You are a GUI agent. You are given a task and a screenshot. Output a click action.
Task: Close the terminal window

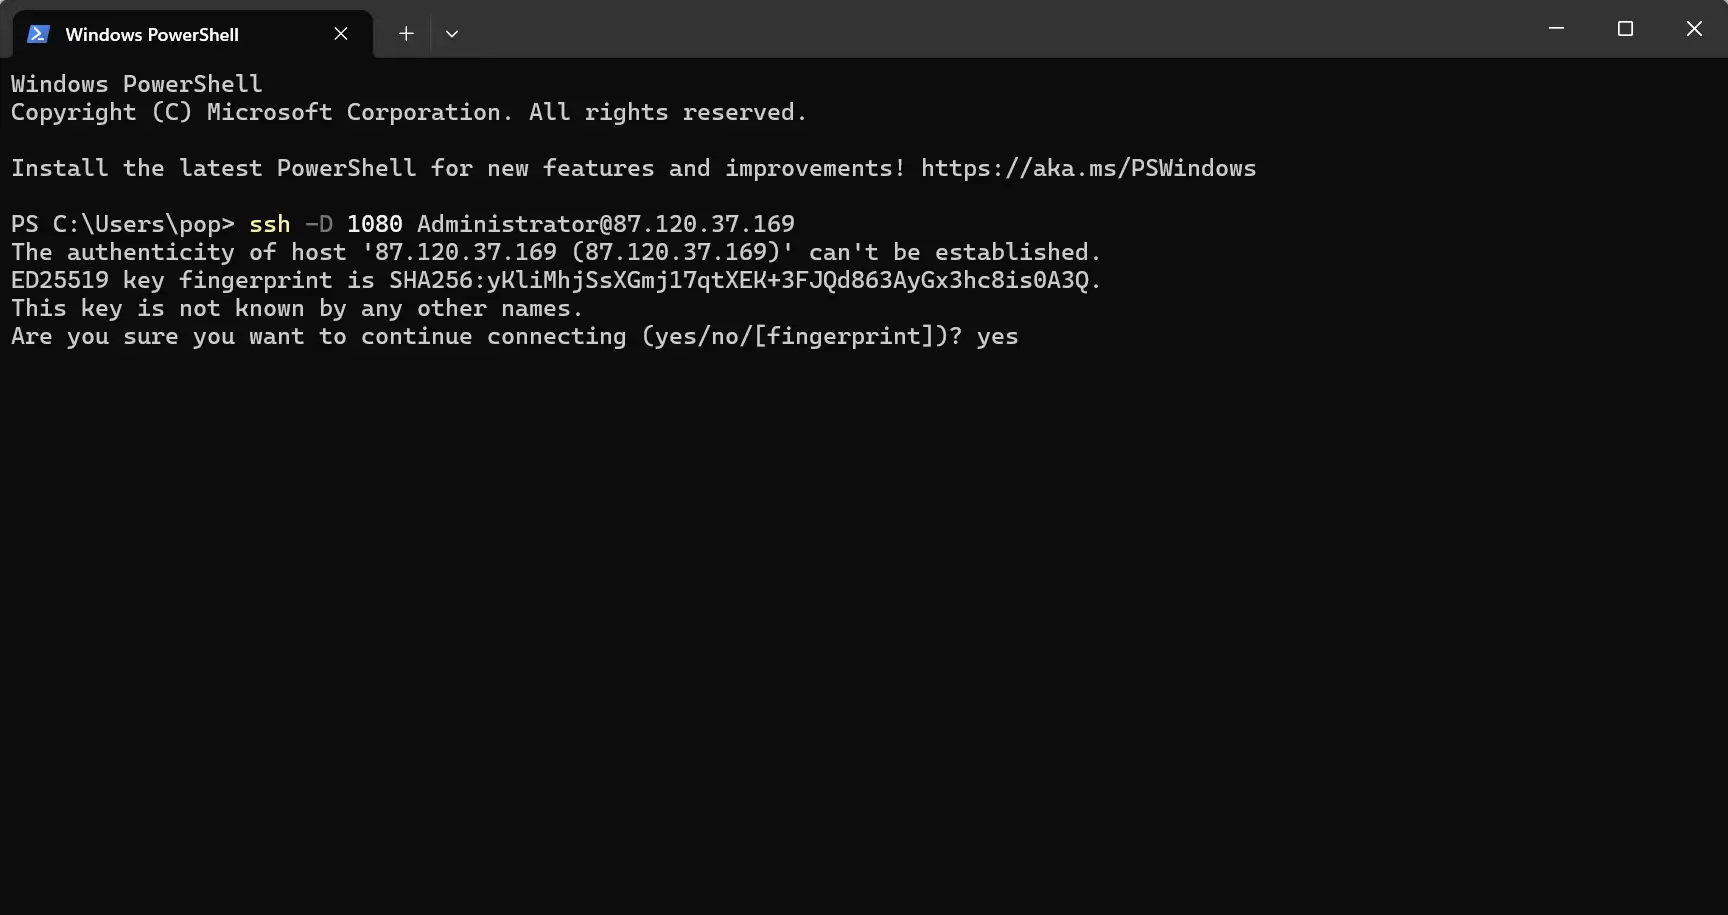[1694, 29]
